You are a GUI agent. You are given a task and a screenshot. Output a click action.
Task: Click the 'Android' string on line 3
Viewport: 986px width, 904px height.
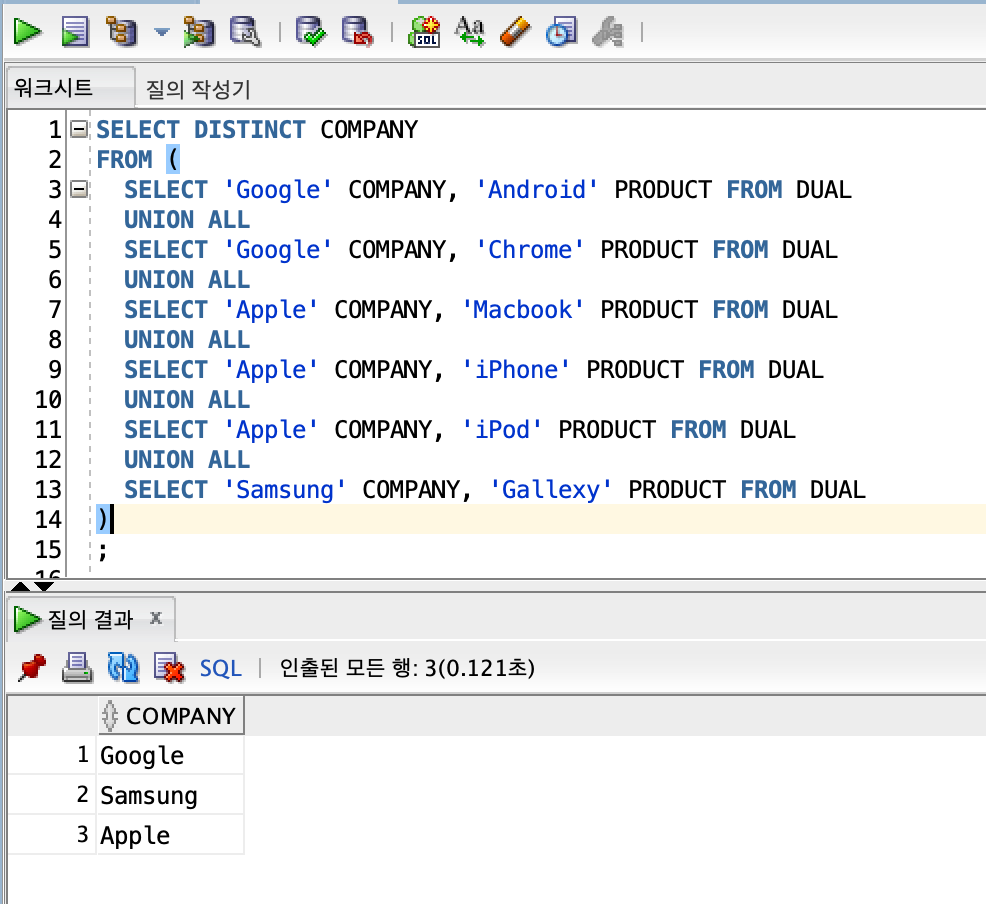[x=537, y=189]
